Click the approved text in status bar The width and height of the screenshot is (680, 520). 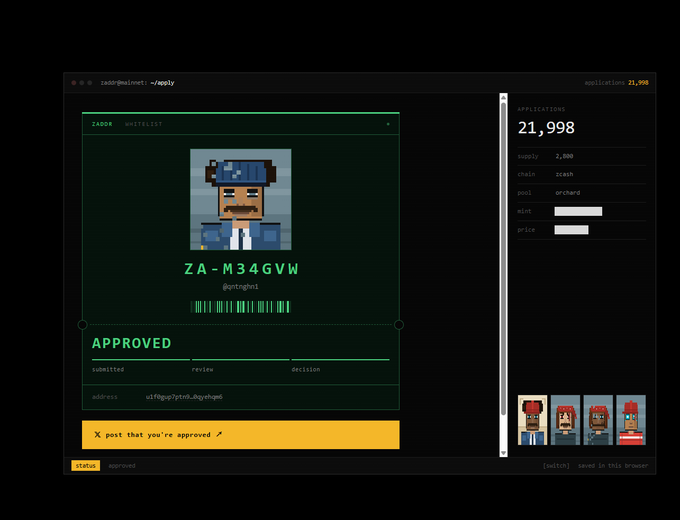(x=122, y=466)
